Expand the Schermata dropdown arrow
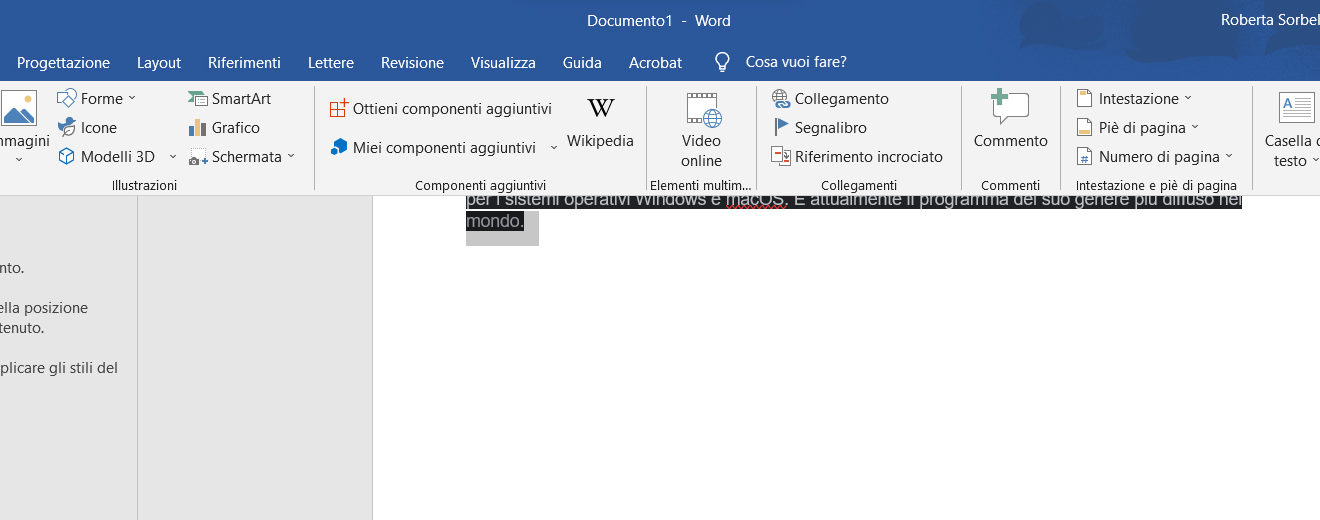The height and width of the screenshot is (520, 1320). coord(291,156)
